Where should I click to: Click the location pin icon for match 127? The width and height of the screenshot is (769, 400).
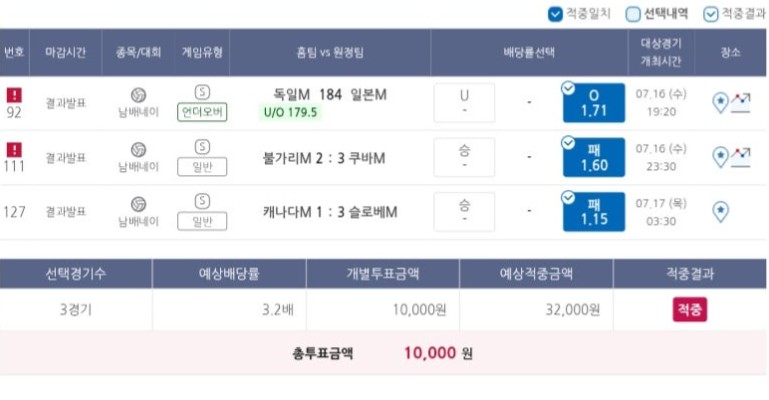tap(720, 211)
